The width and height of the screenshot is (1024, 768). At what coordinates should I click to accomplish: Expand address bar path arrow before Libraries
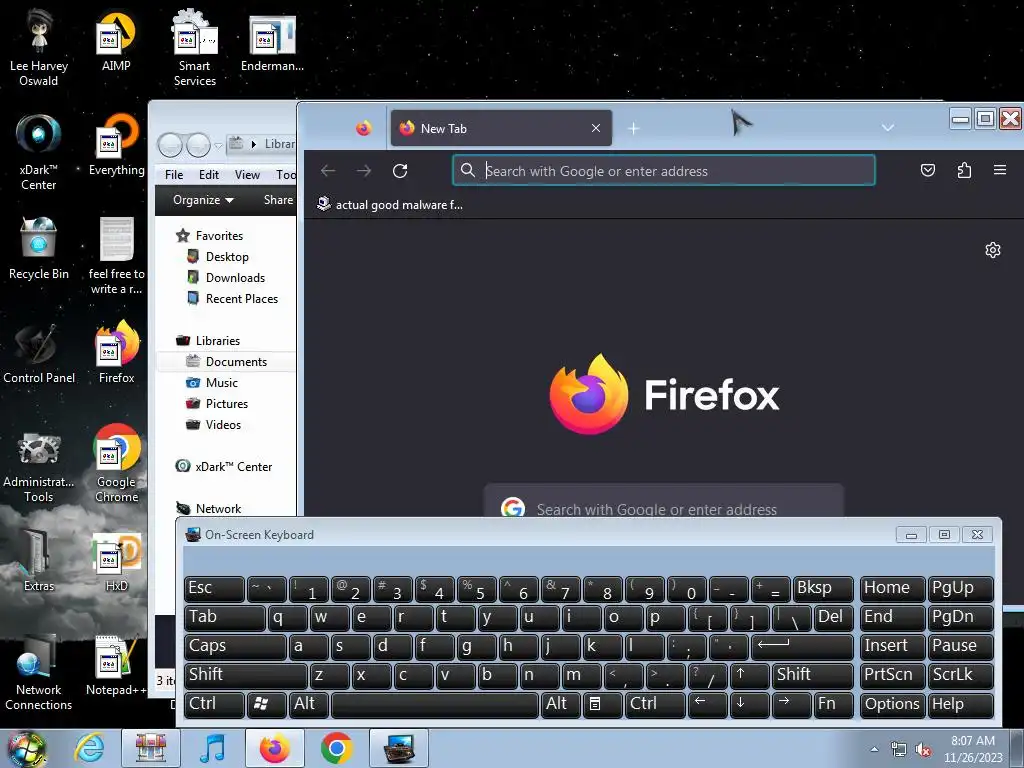[x=254, y=144]
